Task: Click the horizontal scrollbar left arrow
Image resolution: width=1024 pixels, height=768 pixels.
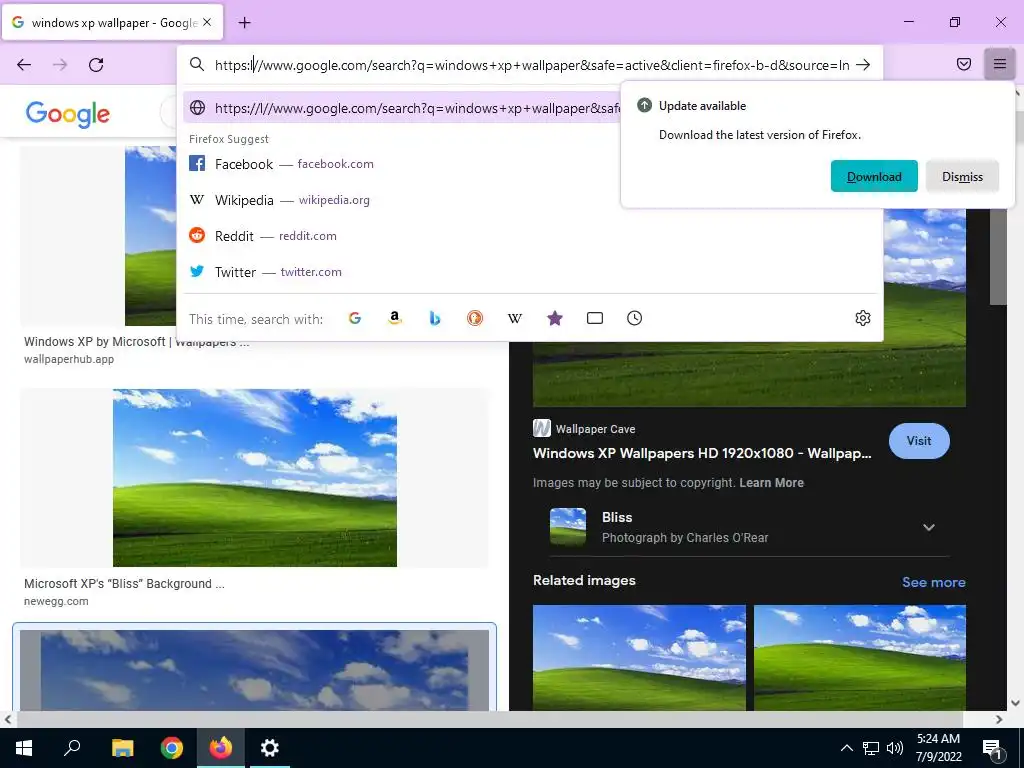Action: pos(7,720)
